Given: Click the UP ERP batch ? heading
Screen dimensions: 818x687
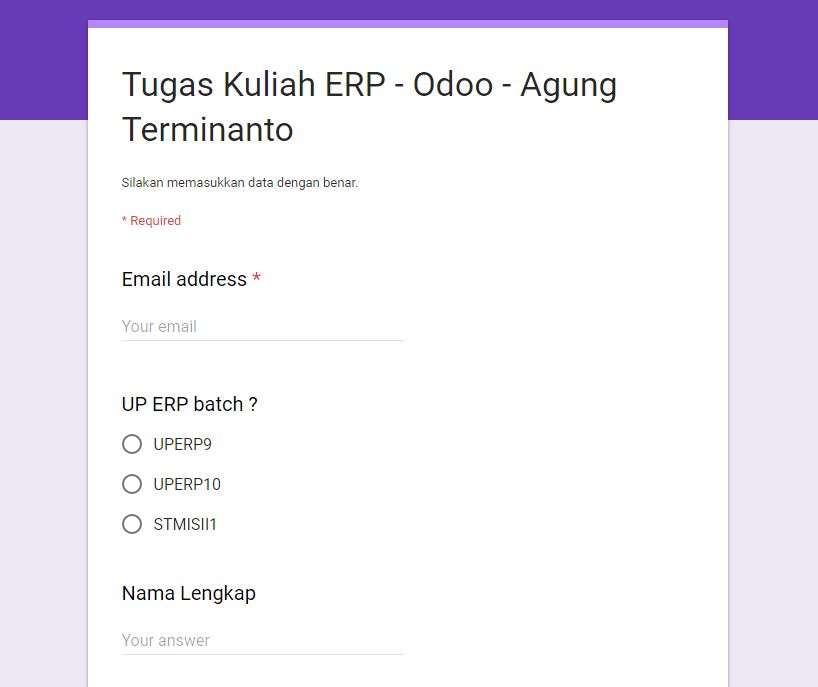Looking at the screenshot, I should coord(189,404).
